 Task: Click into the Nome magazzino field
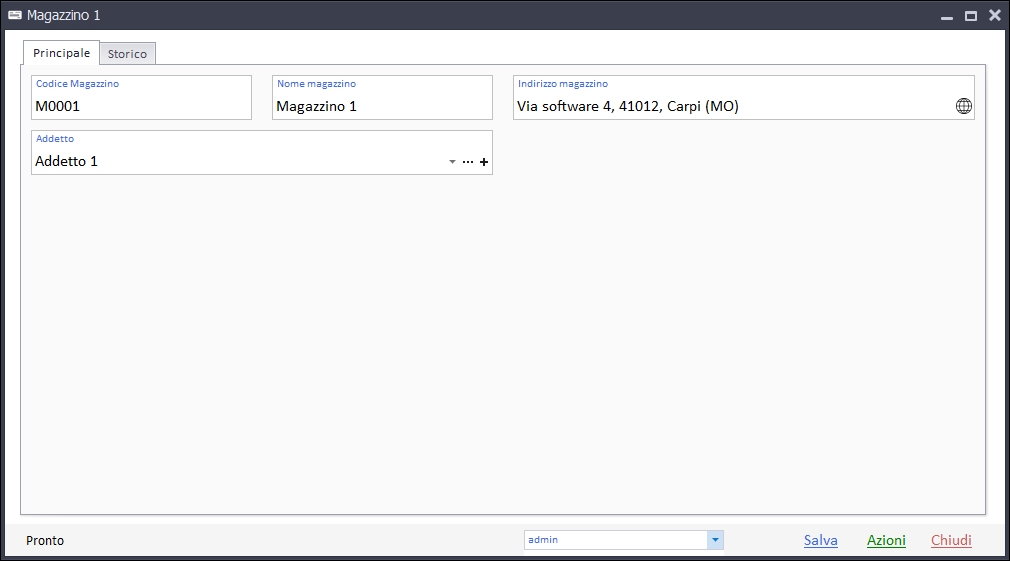(x=381, y=106)
